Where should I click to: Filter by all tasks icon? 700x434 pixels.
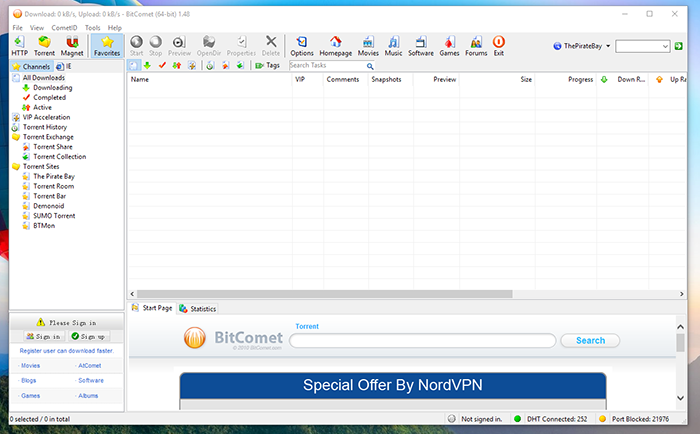[133, 66]
